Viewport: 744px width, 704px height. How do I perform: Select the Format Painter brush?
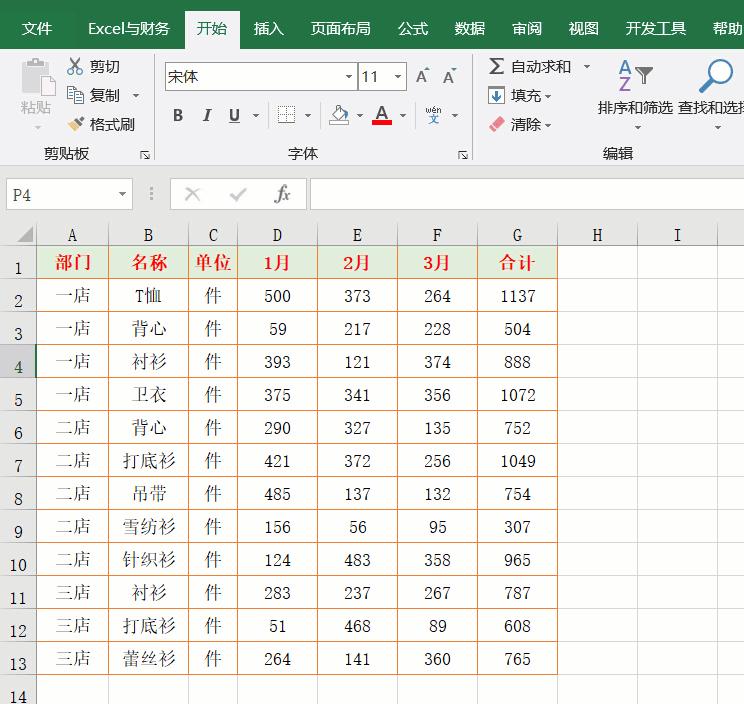coord(75,124)
